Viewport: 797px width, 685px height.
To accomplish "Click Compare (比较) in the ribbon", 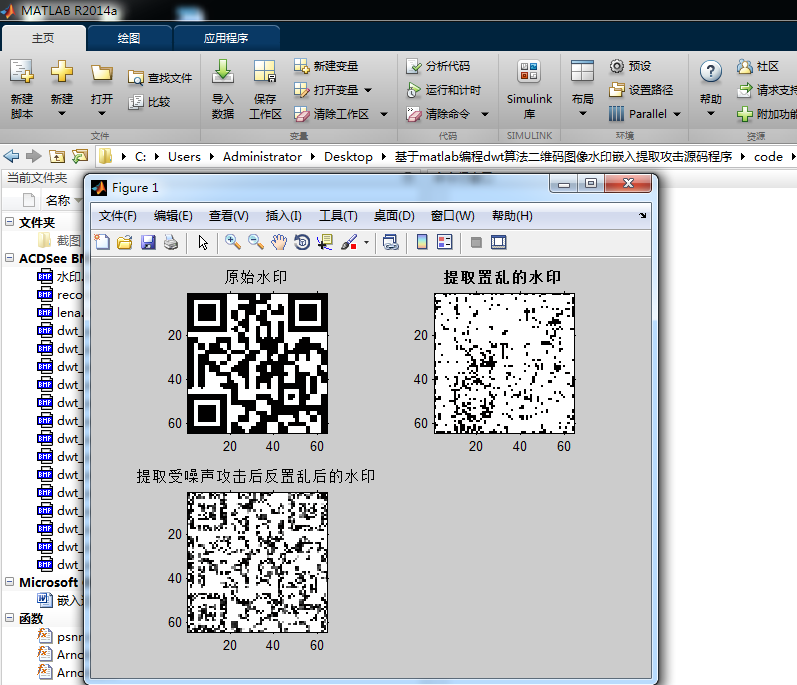I will [x=149, y=102].
